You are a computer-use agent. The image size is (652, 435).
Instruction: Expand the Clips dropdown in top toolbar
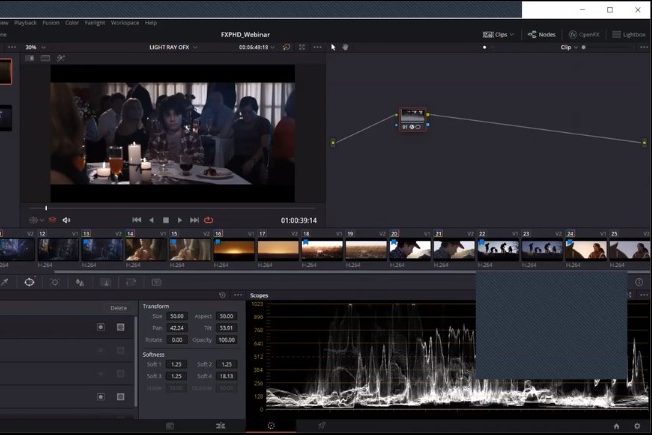[x=498, y=34]
